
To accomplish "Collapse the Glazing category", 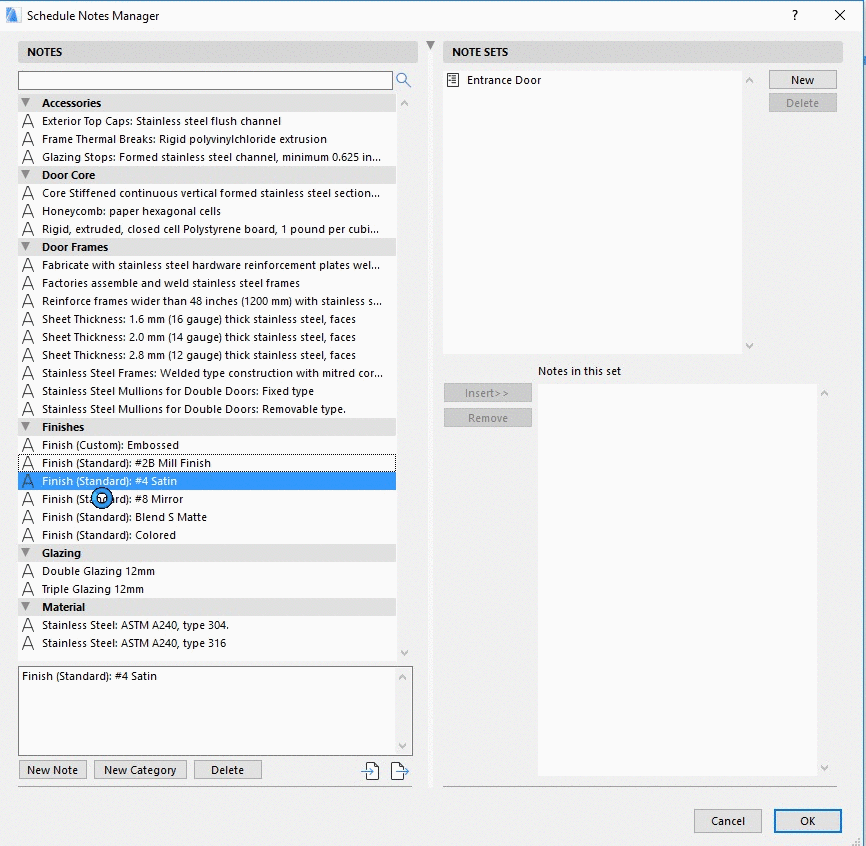I will click(25, 553).
